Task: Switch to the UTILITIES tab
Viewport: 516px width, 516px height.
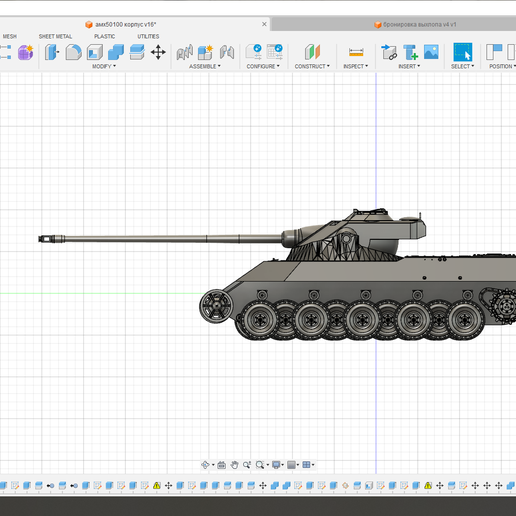Action: [x=148, y=36]
